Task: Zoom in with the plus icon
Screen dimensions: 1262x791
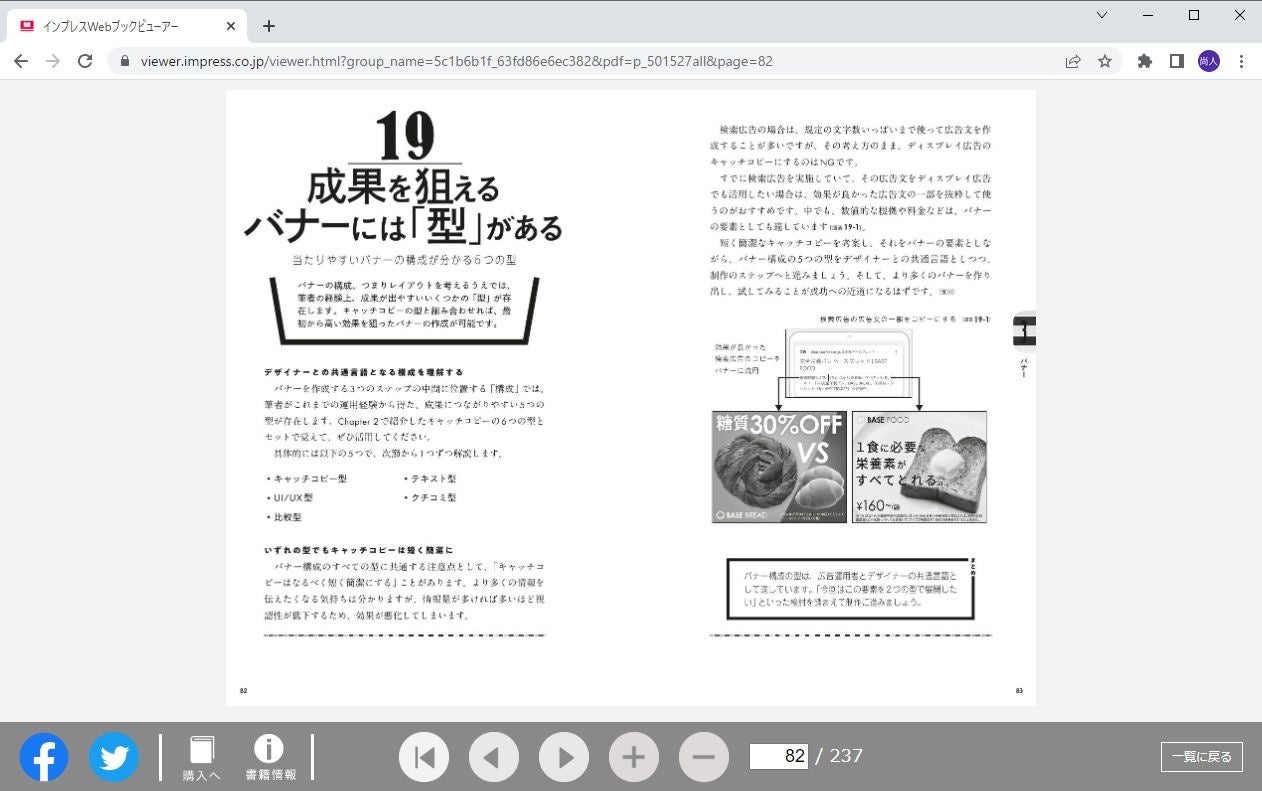Action: (x=634, y=756)
